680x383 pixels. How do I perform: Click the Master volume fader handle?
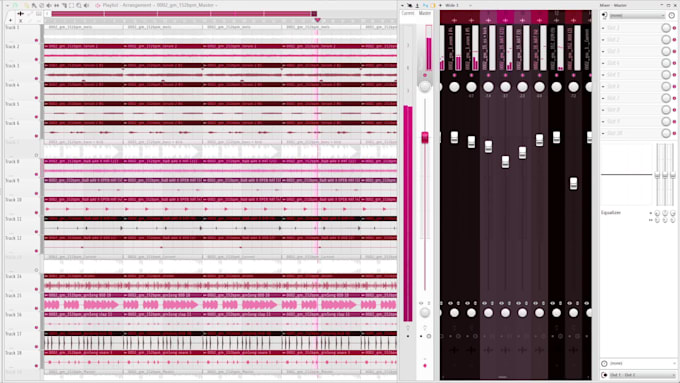coord(425,137)
